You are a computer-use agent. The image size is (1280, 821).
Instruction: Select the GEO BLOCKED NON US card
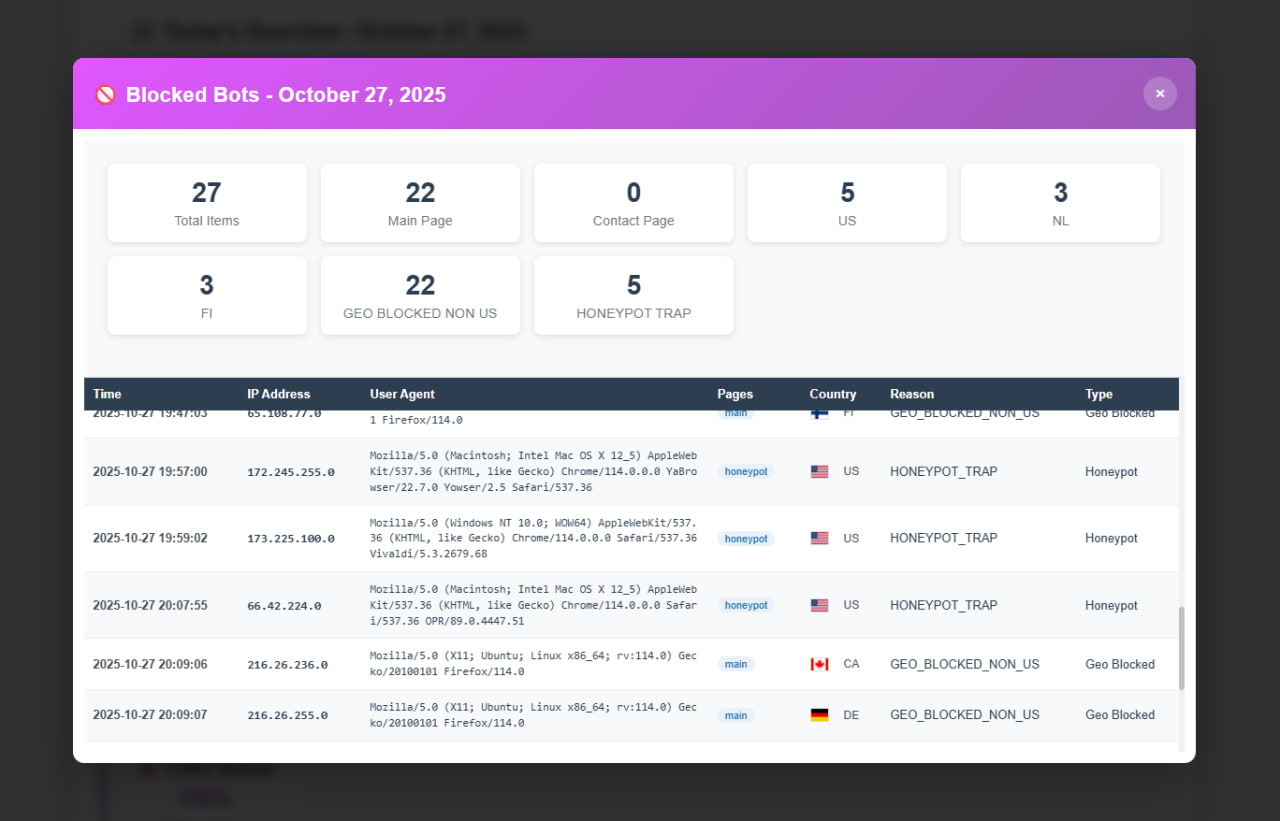(420, 295)
